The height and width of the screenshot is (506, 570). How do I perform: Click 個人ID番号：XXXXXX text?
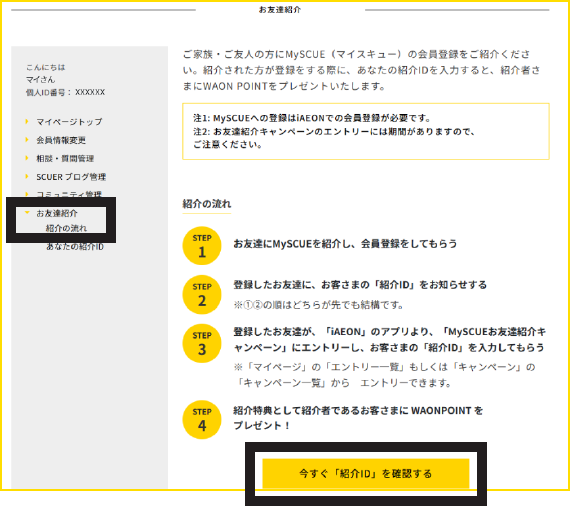65,92
